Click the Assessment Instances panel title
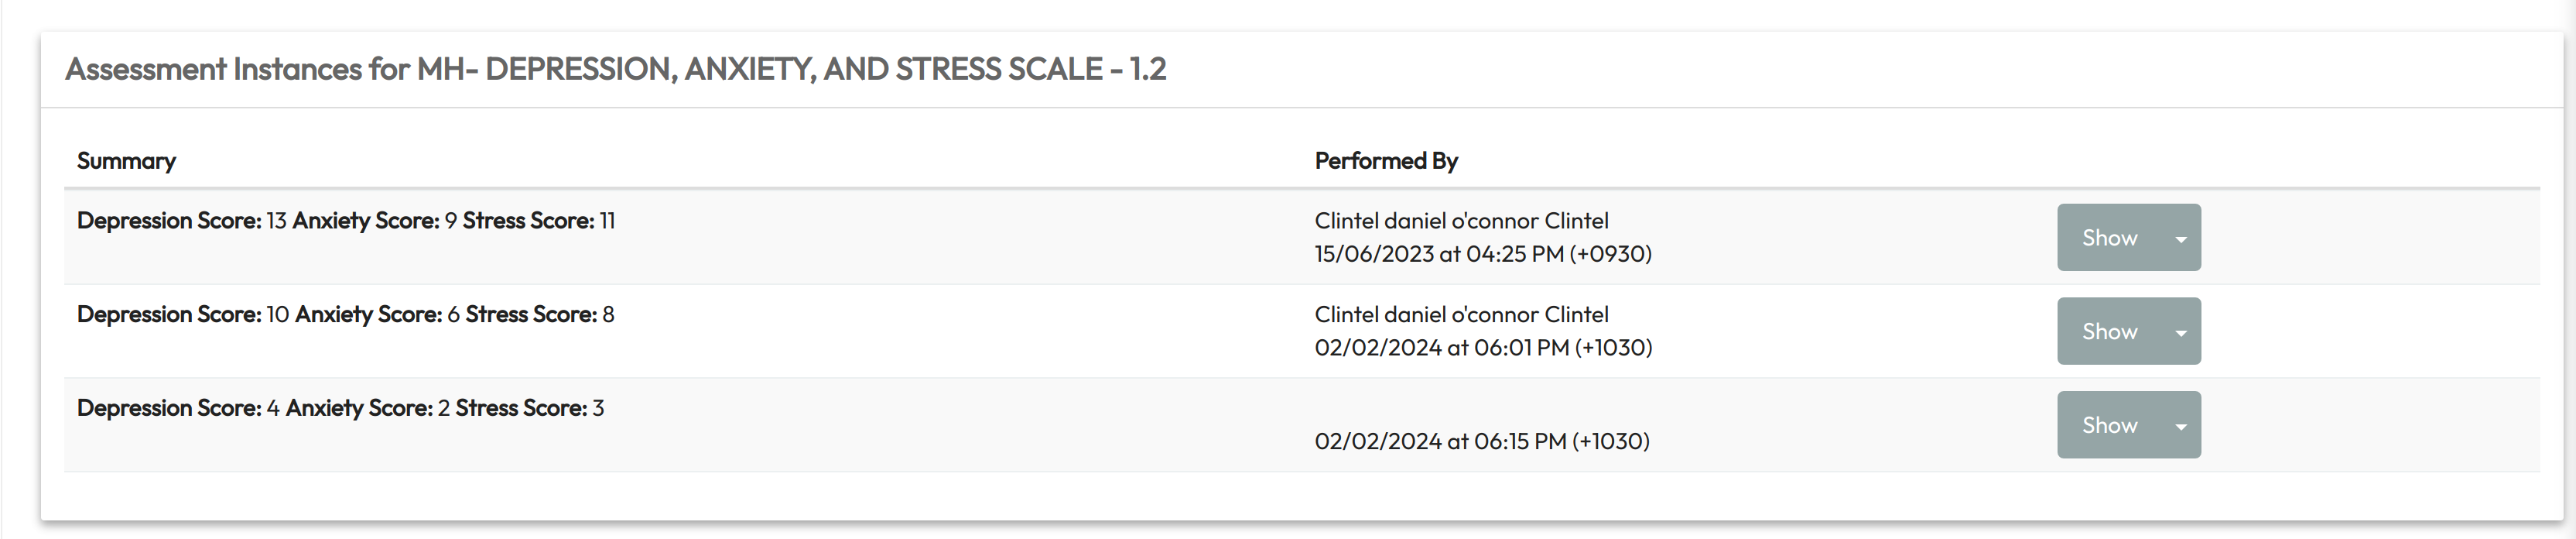Viewport: 2576px width, 539px height. coord(615,69)
